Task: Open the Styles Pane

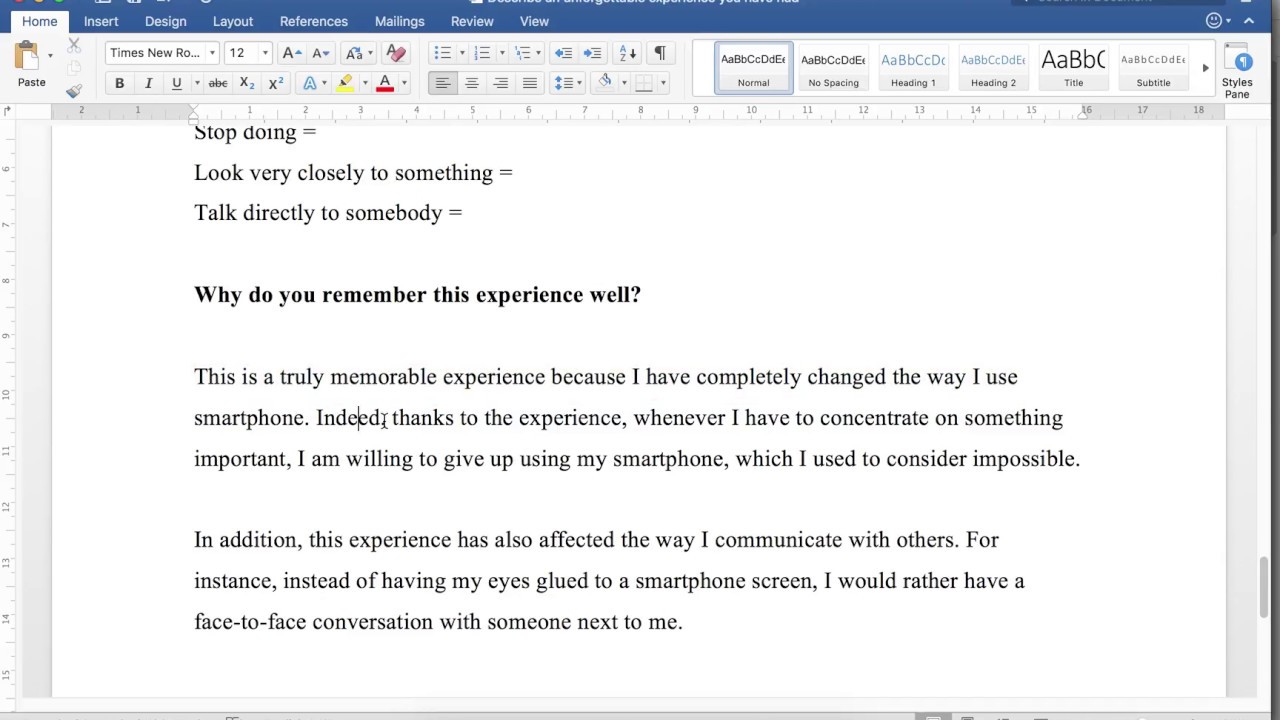Action: (x=1237, y=70)
